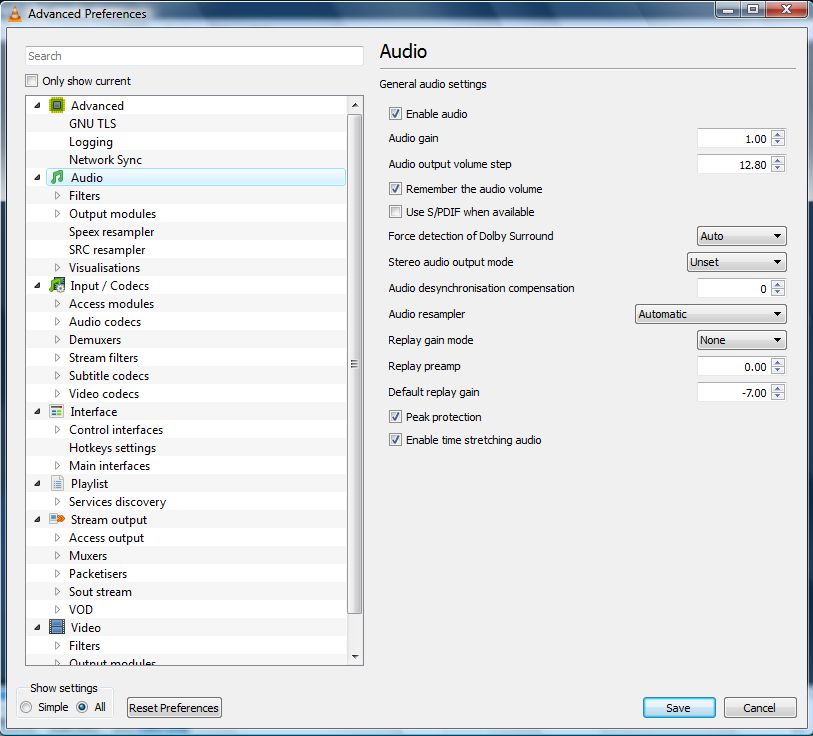Click the tree scrollbar down arrow
Viewport: 813px width, 736px height.
355,657
